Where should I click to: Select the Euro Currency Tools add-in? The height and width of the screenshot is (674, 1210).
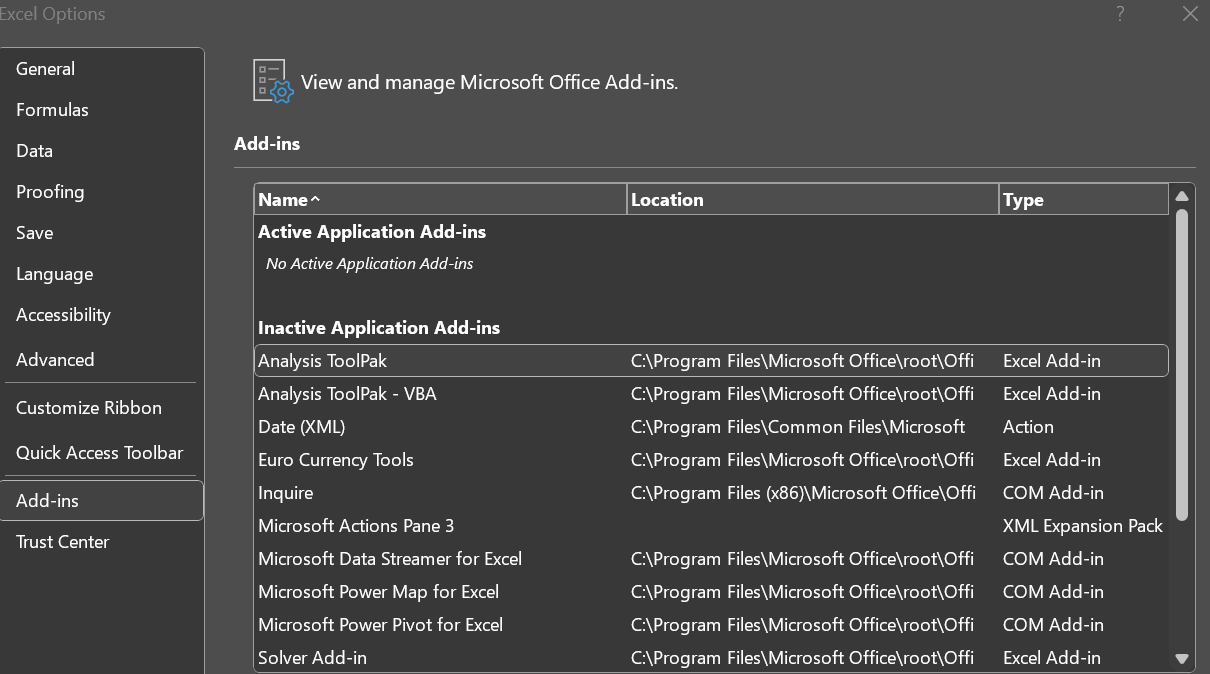click(711, 460)
